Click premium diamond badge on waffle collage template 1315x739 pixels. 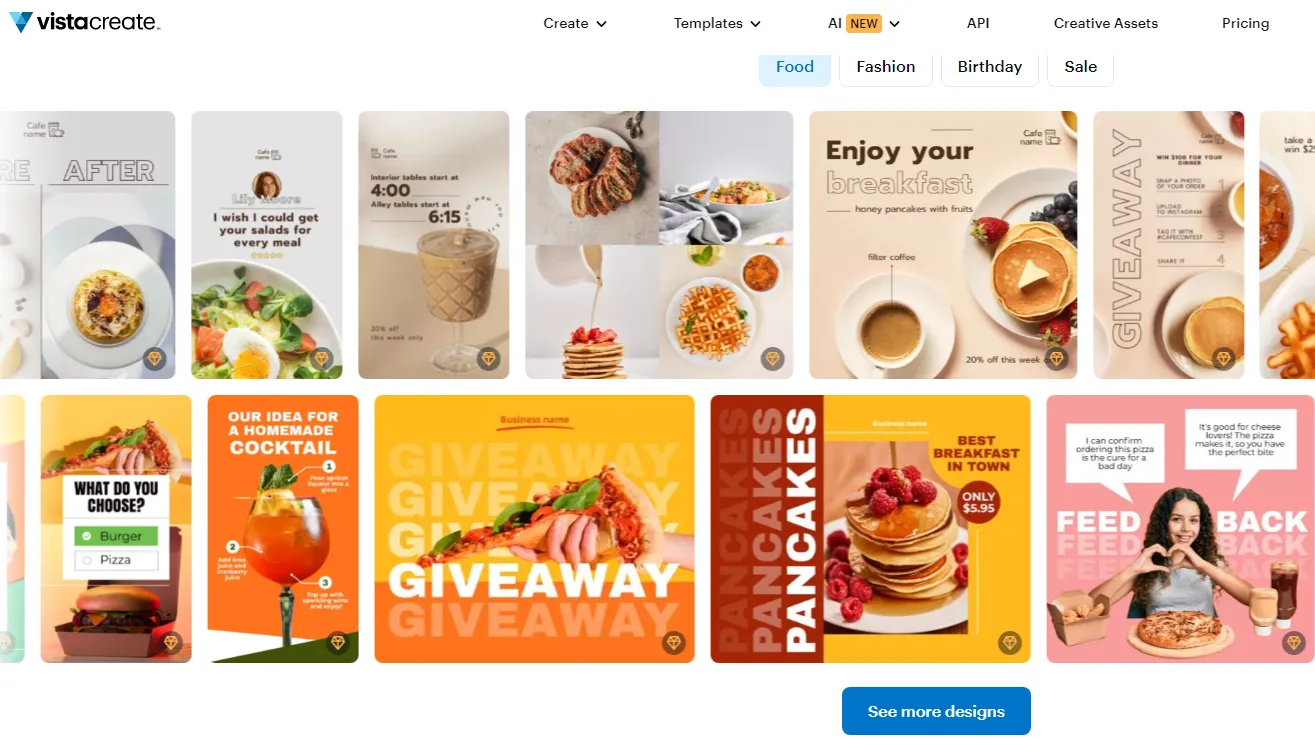[772, 358]
